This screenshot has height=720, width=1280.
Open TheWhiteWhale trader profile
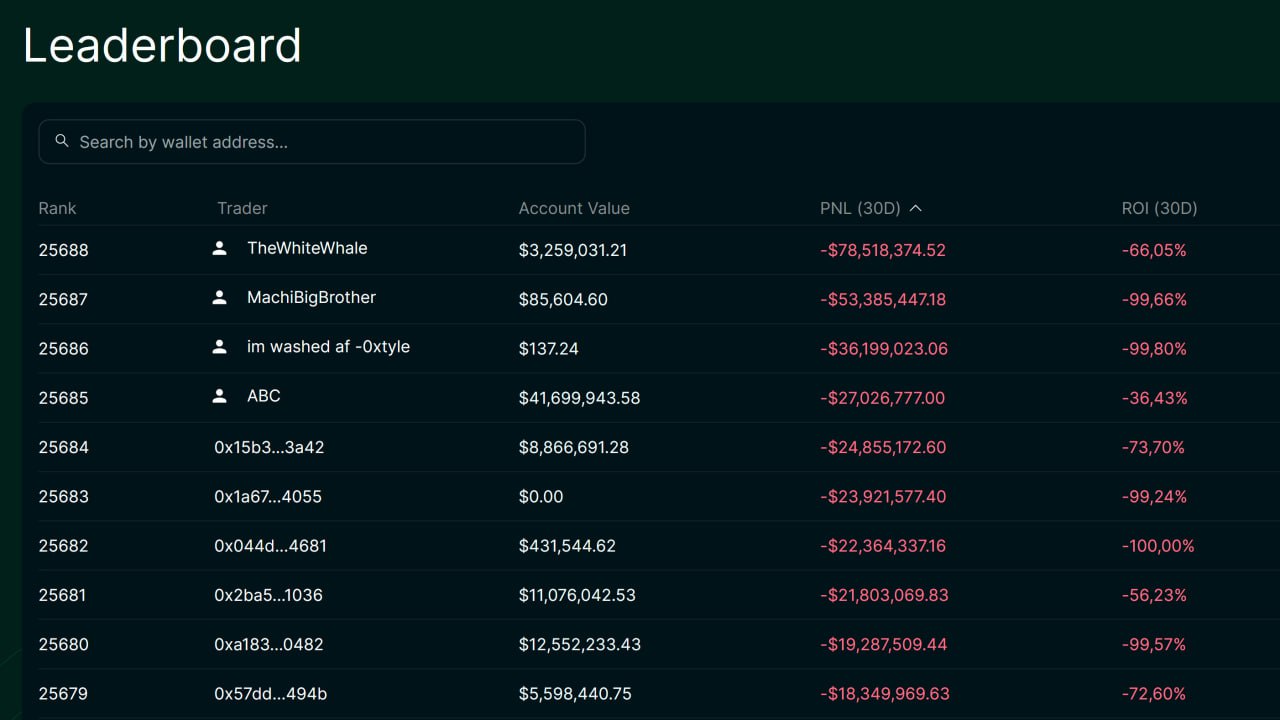point(307,248)
